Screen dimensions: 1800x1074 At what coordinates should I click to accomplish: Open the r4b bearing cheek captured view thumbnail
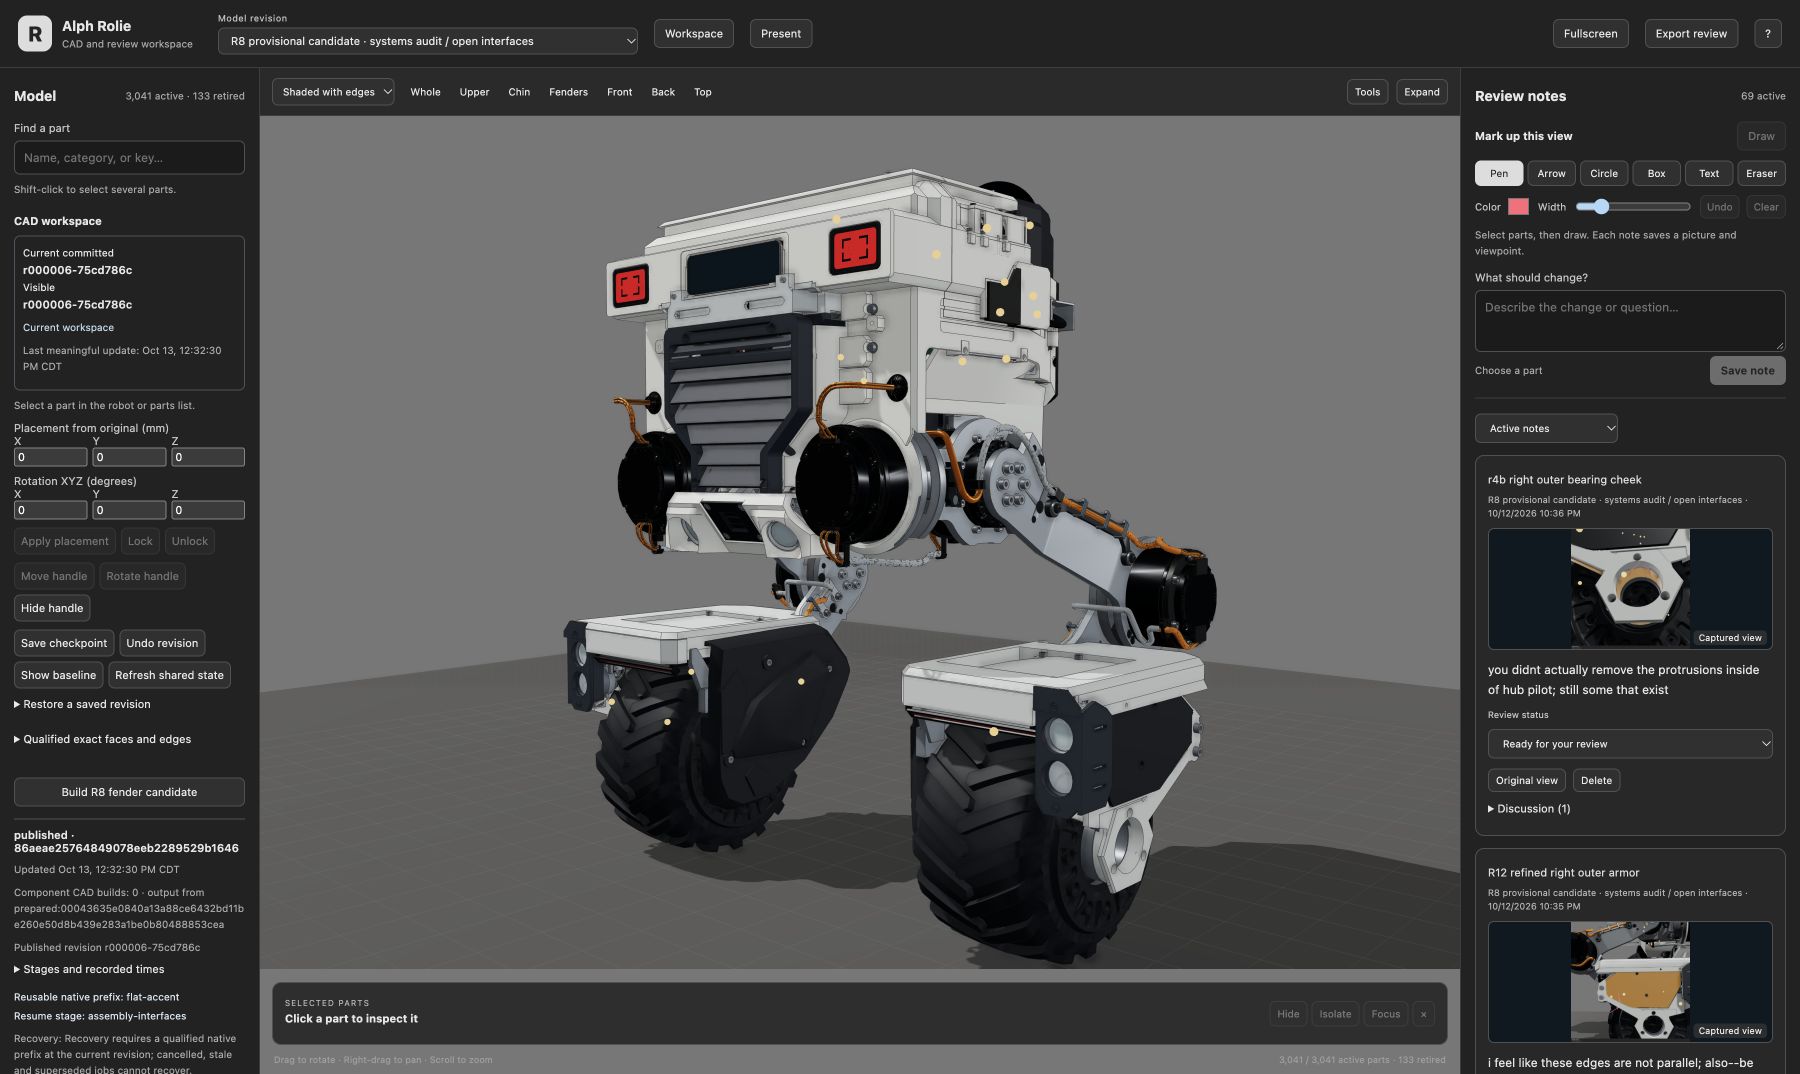pos(1630,589)
